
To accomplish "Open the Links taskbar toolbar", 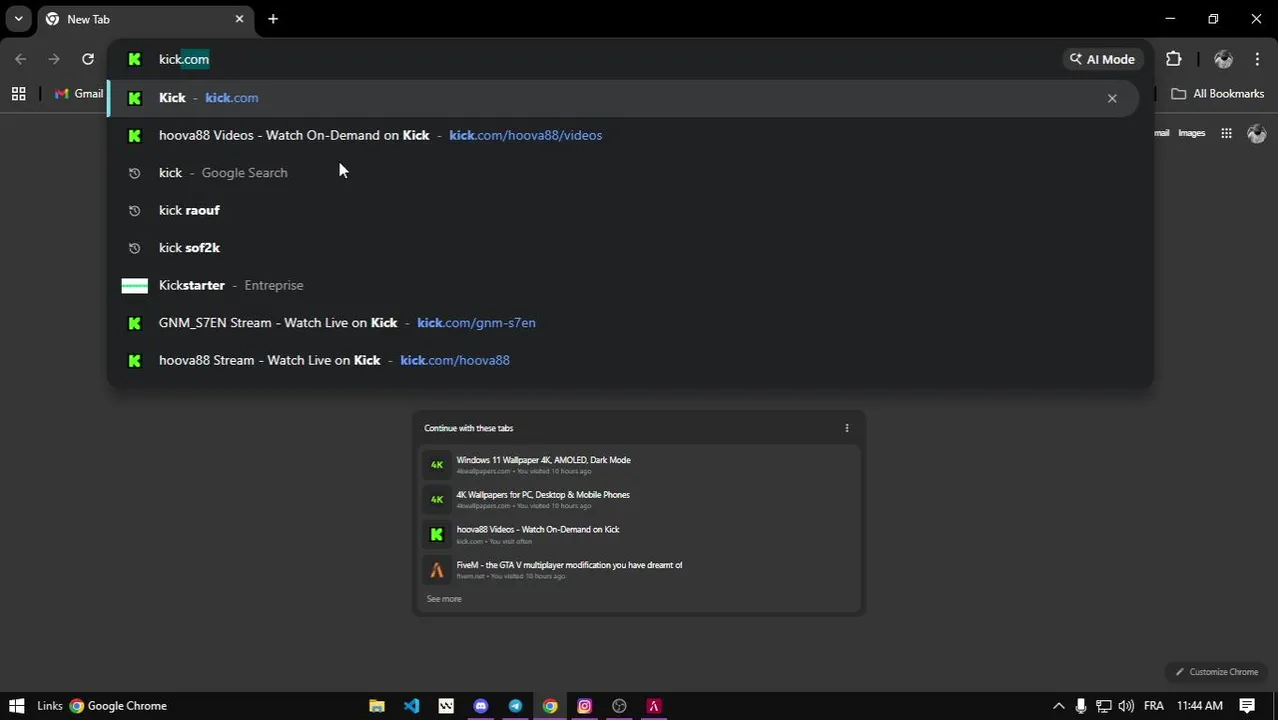I will (50, 706).
